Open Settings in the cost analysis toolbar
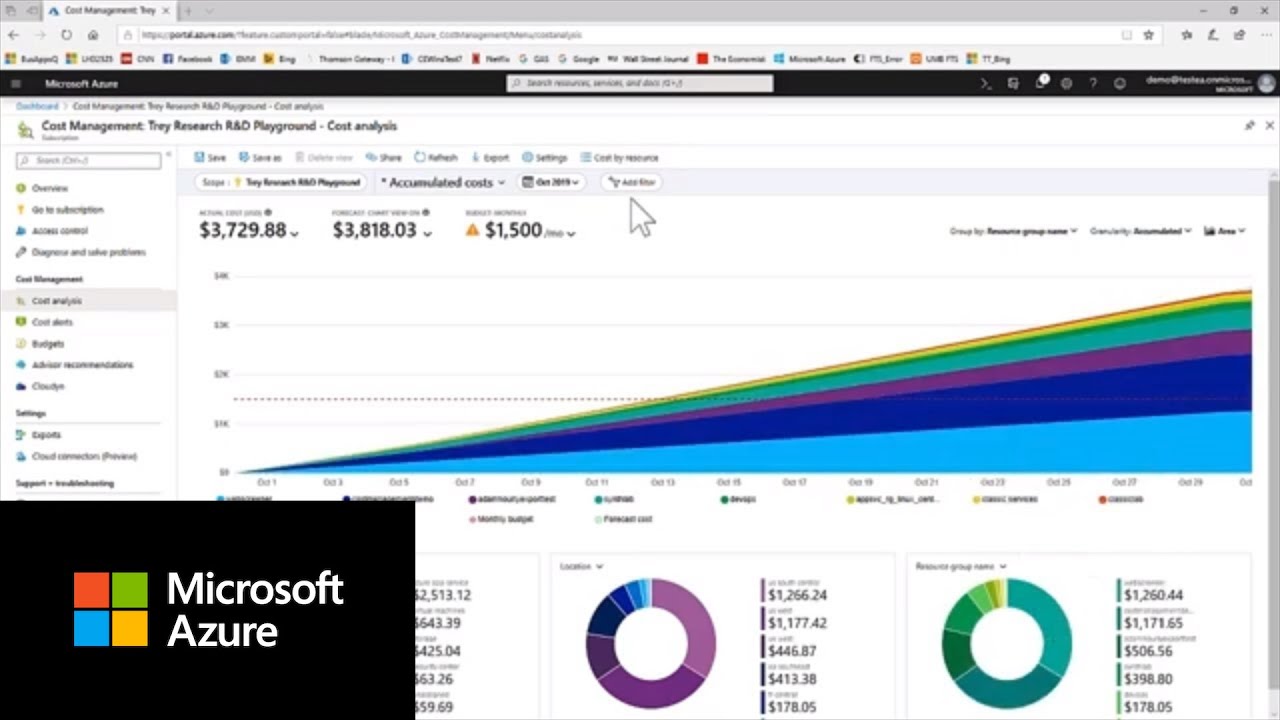The width and height of the screenshot is (1280, 720). click(545, 158)
